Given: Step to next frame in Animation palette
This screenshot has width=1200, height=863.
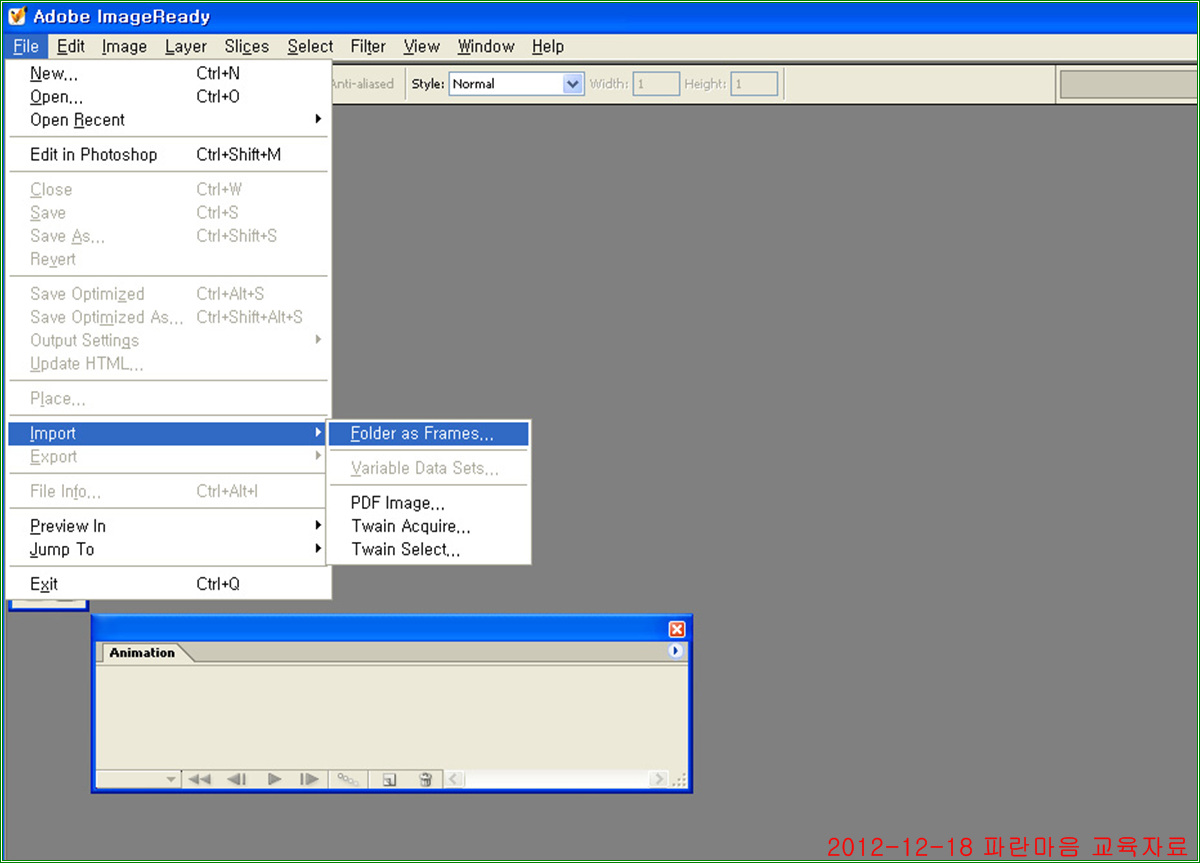Looking at the screenshot, I should [310, 779].
